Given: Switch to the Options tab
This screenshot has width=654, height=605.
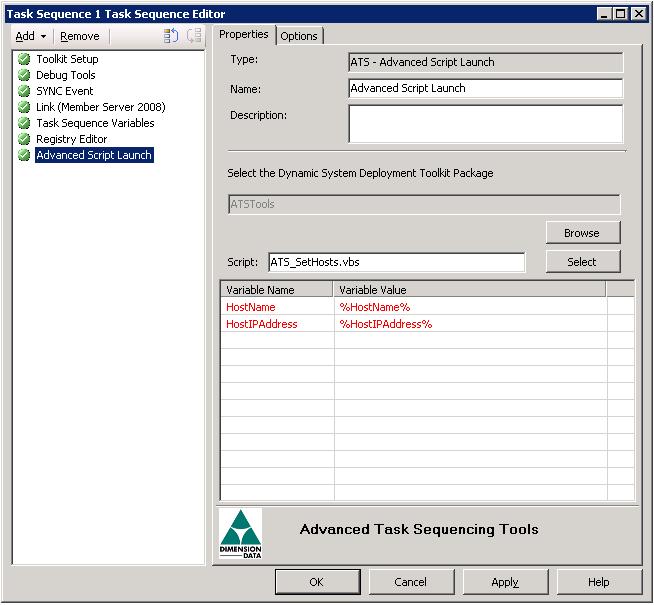Looking at the screenshot, I should pos(299,36).
